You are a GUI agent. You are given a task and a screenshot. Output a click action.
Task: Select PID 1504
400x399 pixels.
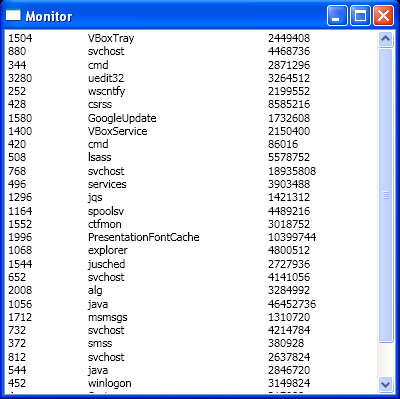[20, 38]
